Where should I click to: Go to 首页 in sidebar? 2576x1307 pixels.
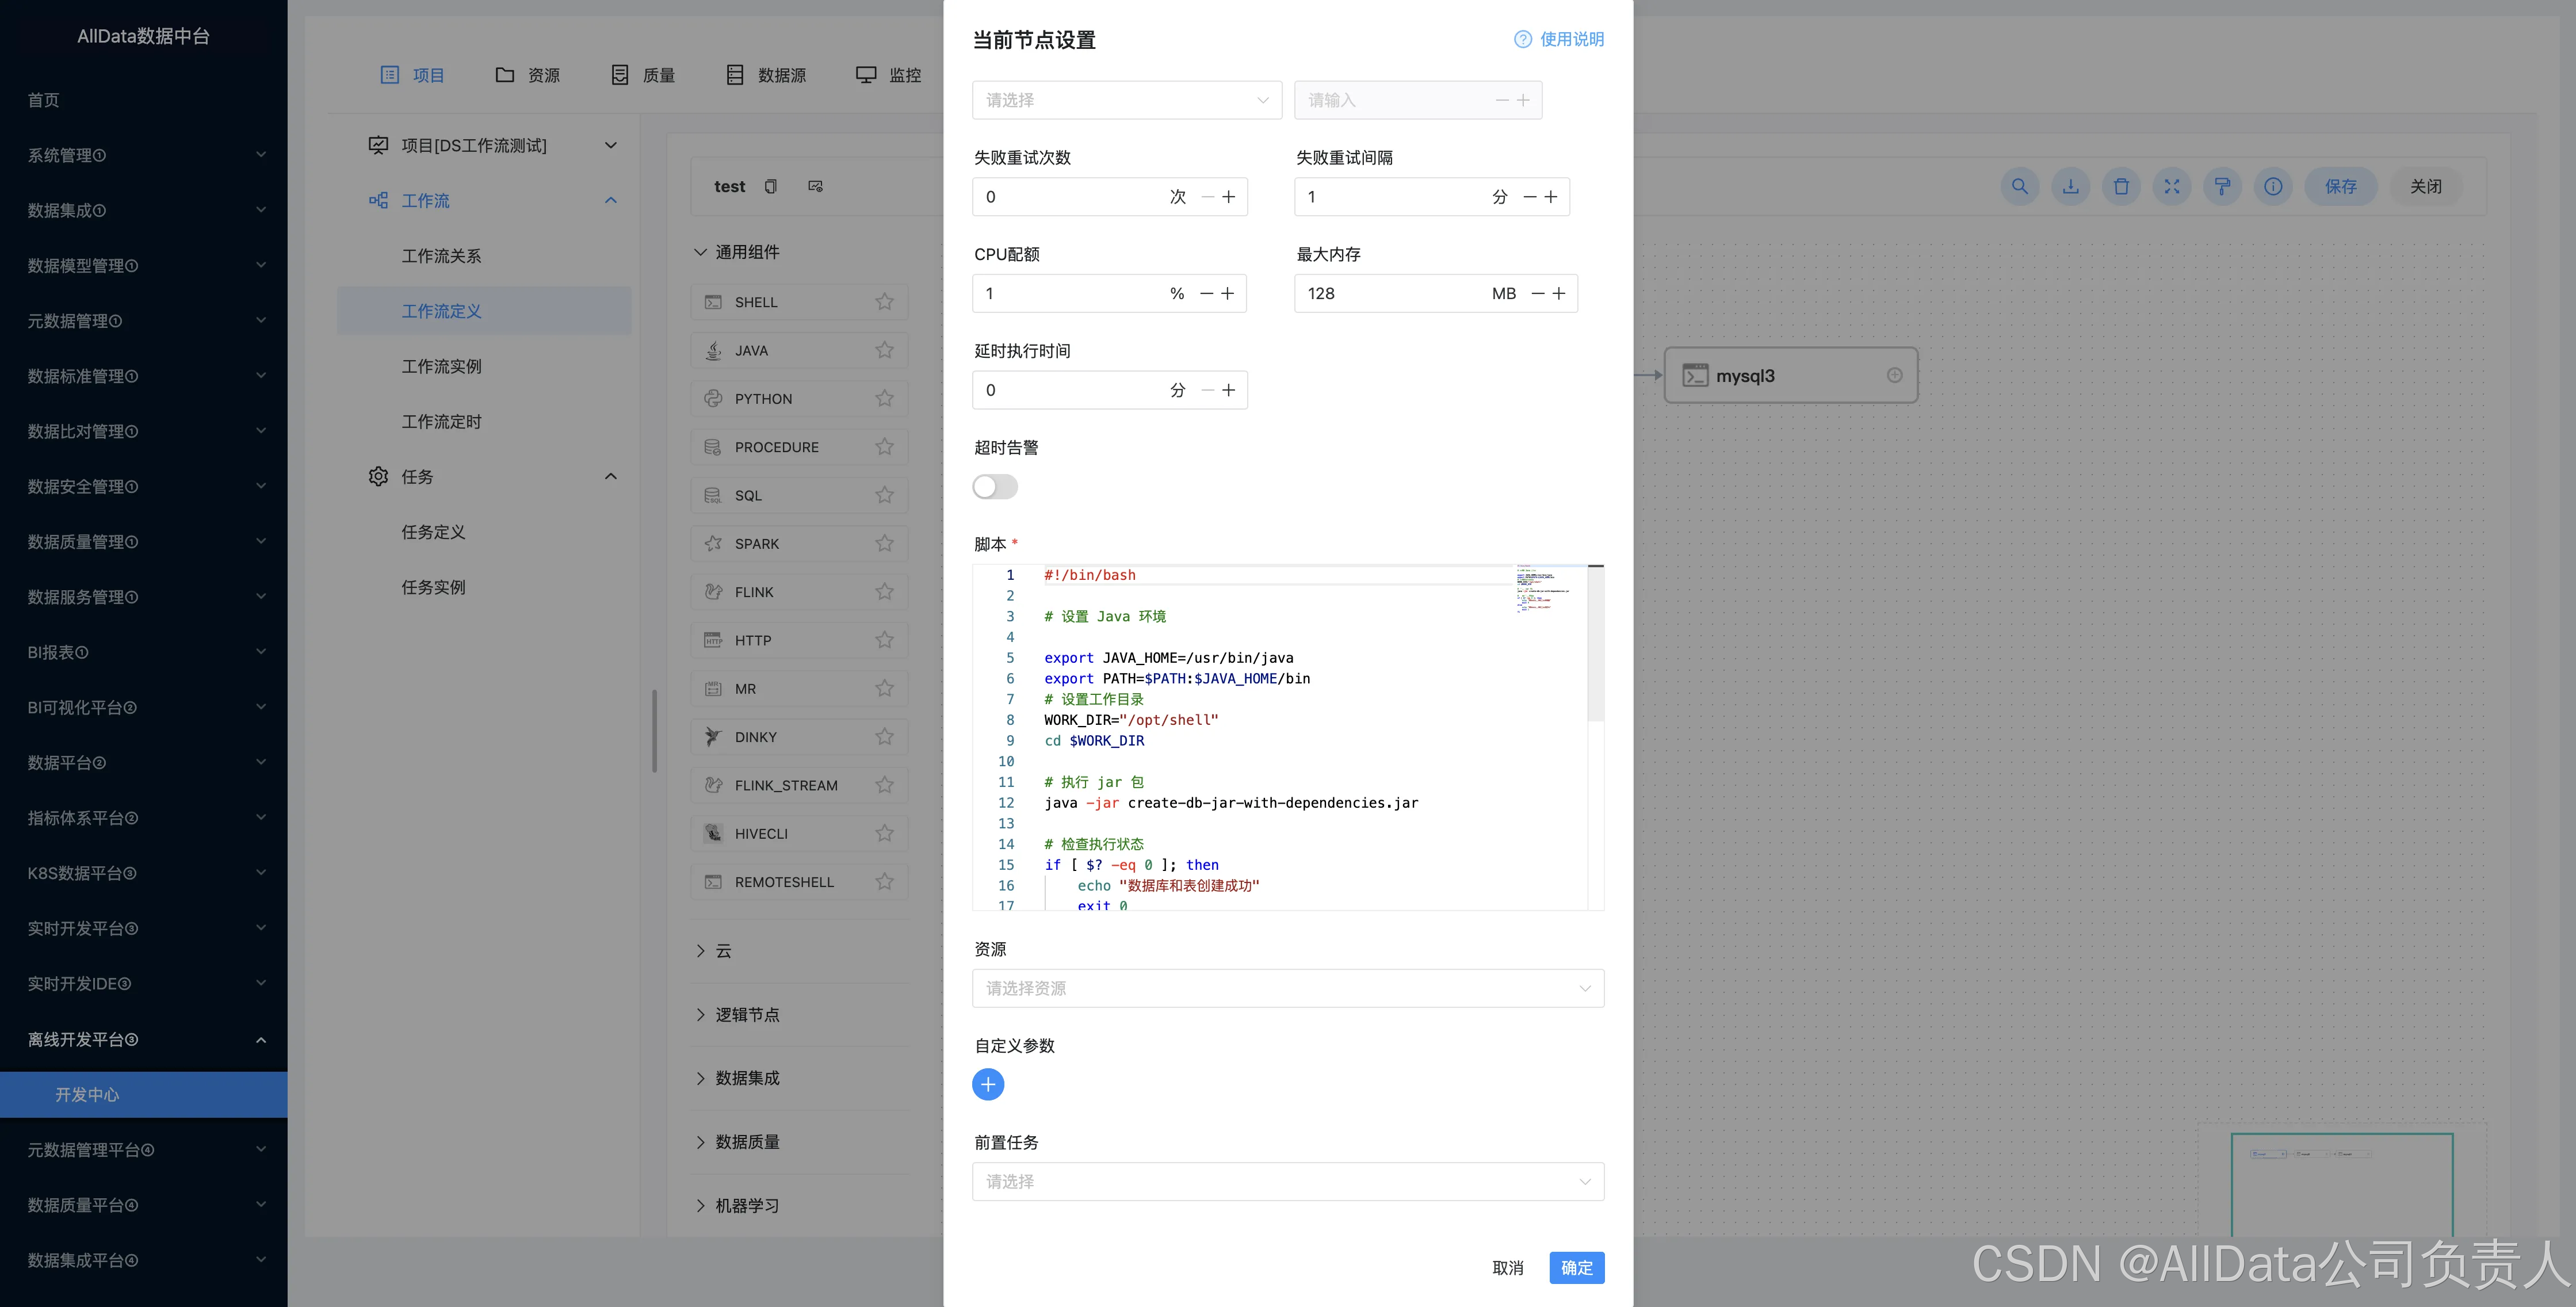pyautogui.click(x=43, y=100)
